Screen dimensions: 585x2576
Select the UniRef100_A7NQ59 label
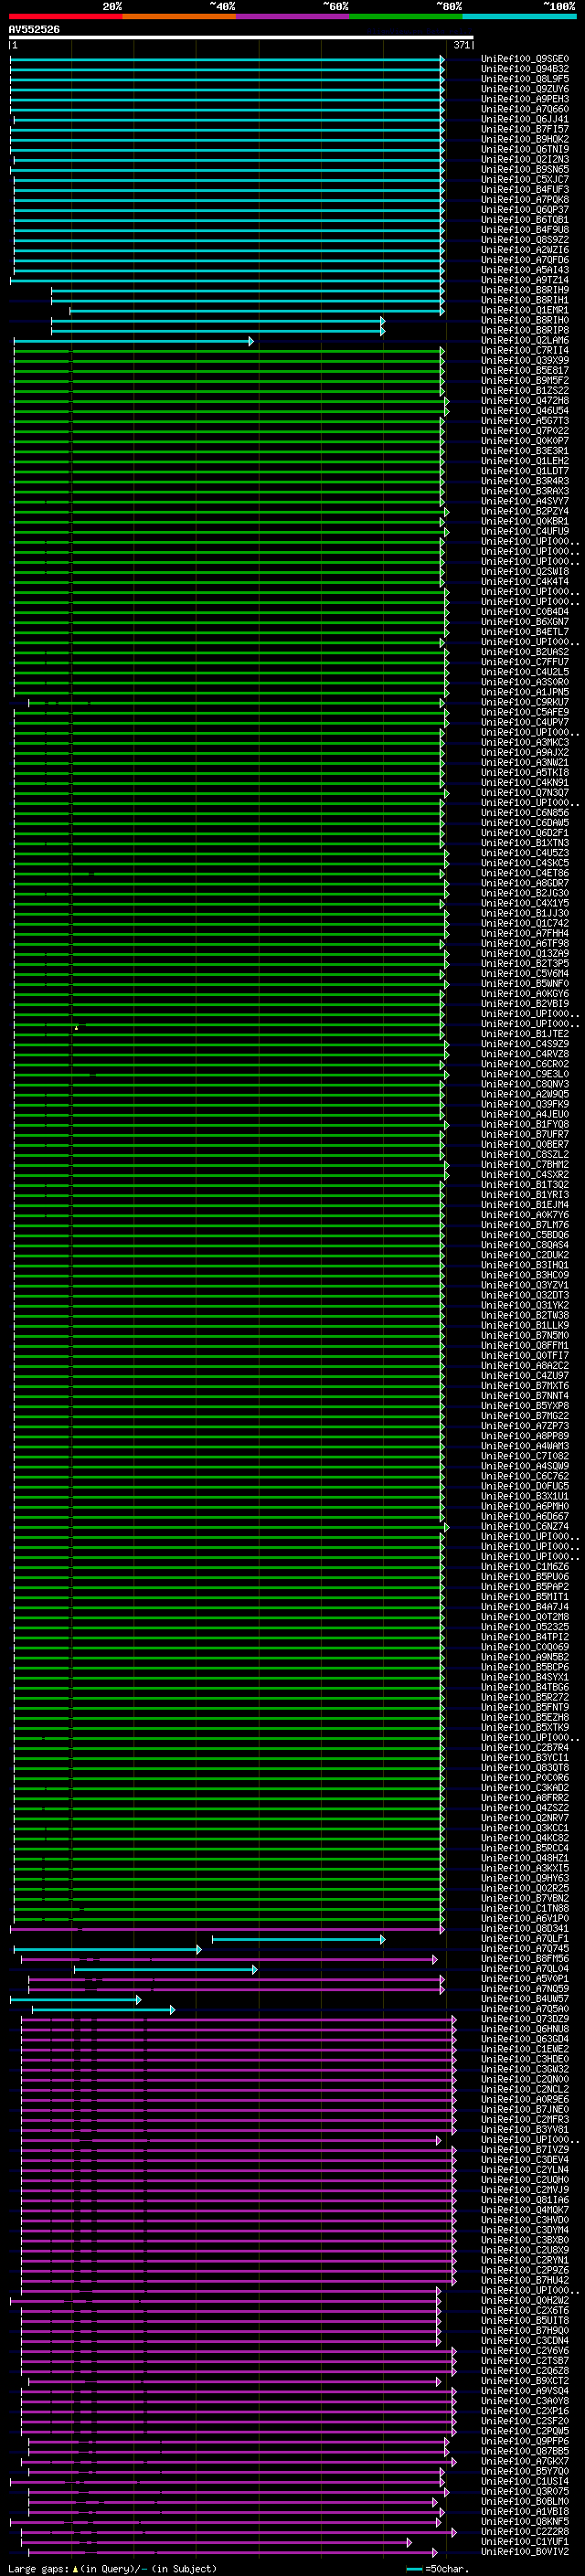point(525,1989)
